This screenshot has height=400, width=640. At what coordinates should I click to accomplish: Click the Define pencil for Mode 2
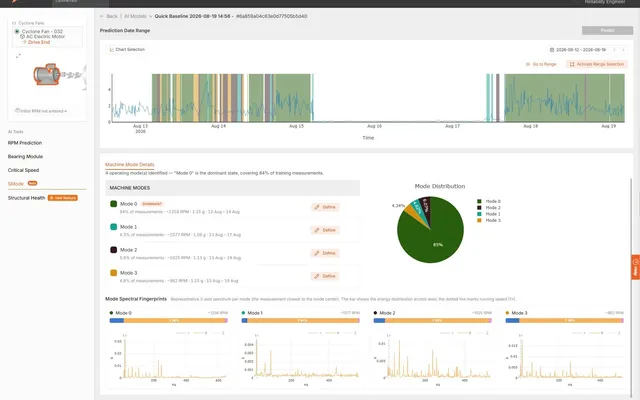pos(325,253)
